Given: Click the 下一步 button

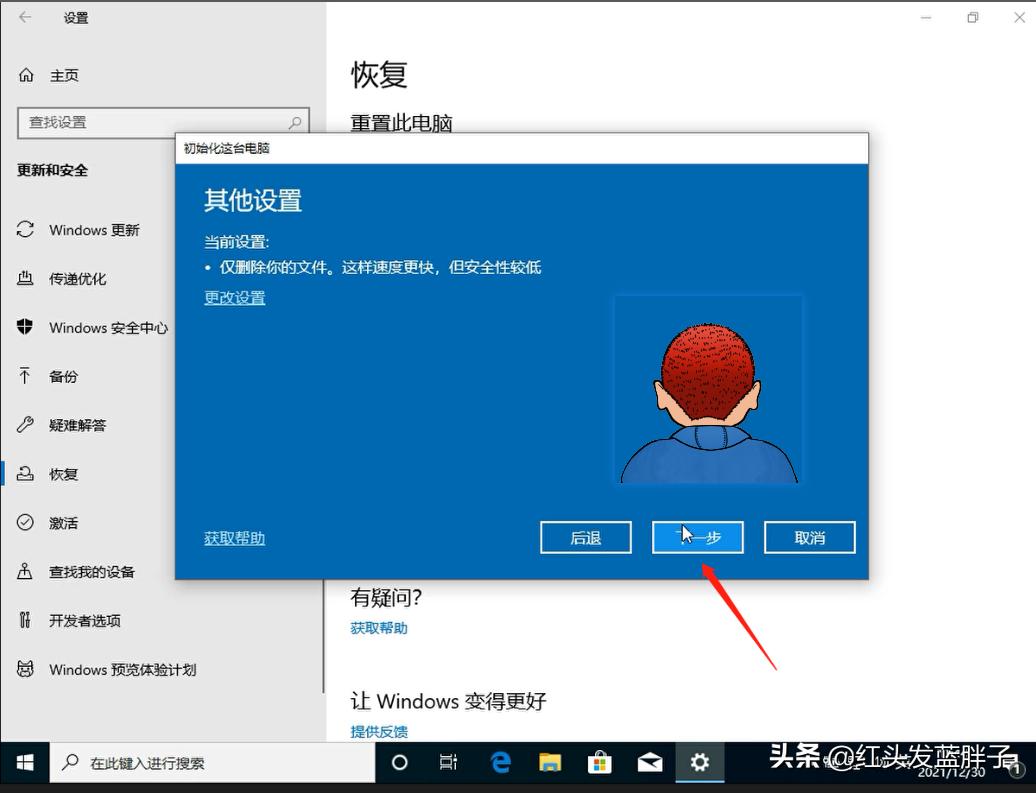Looking at the screenshot, I should pyautogui.click(x=698, y=537).
